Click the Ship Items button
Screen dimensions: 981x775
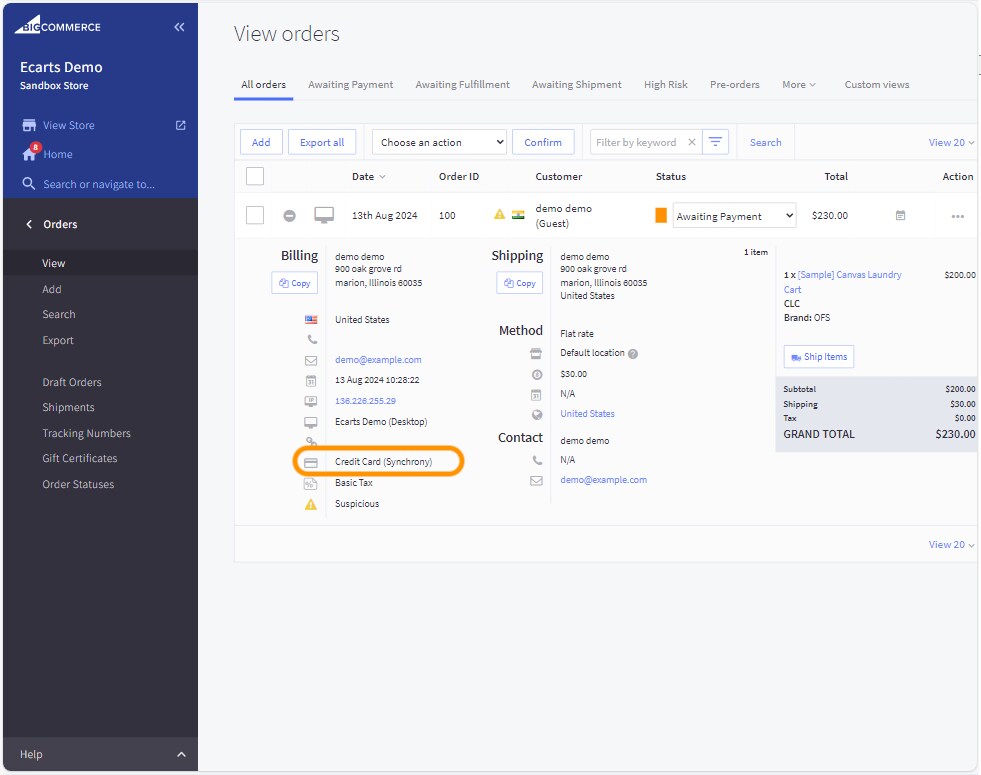pos(818,357)
